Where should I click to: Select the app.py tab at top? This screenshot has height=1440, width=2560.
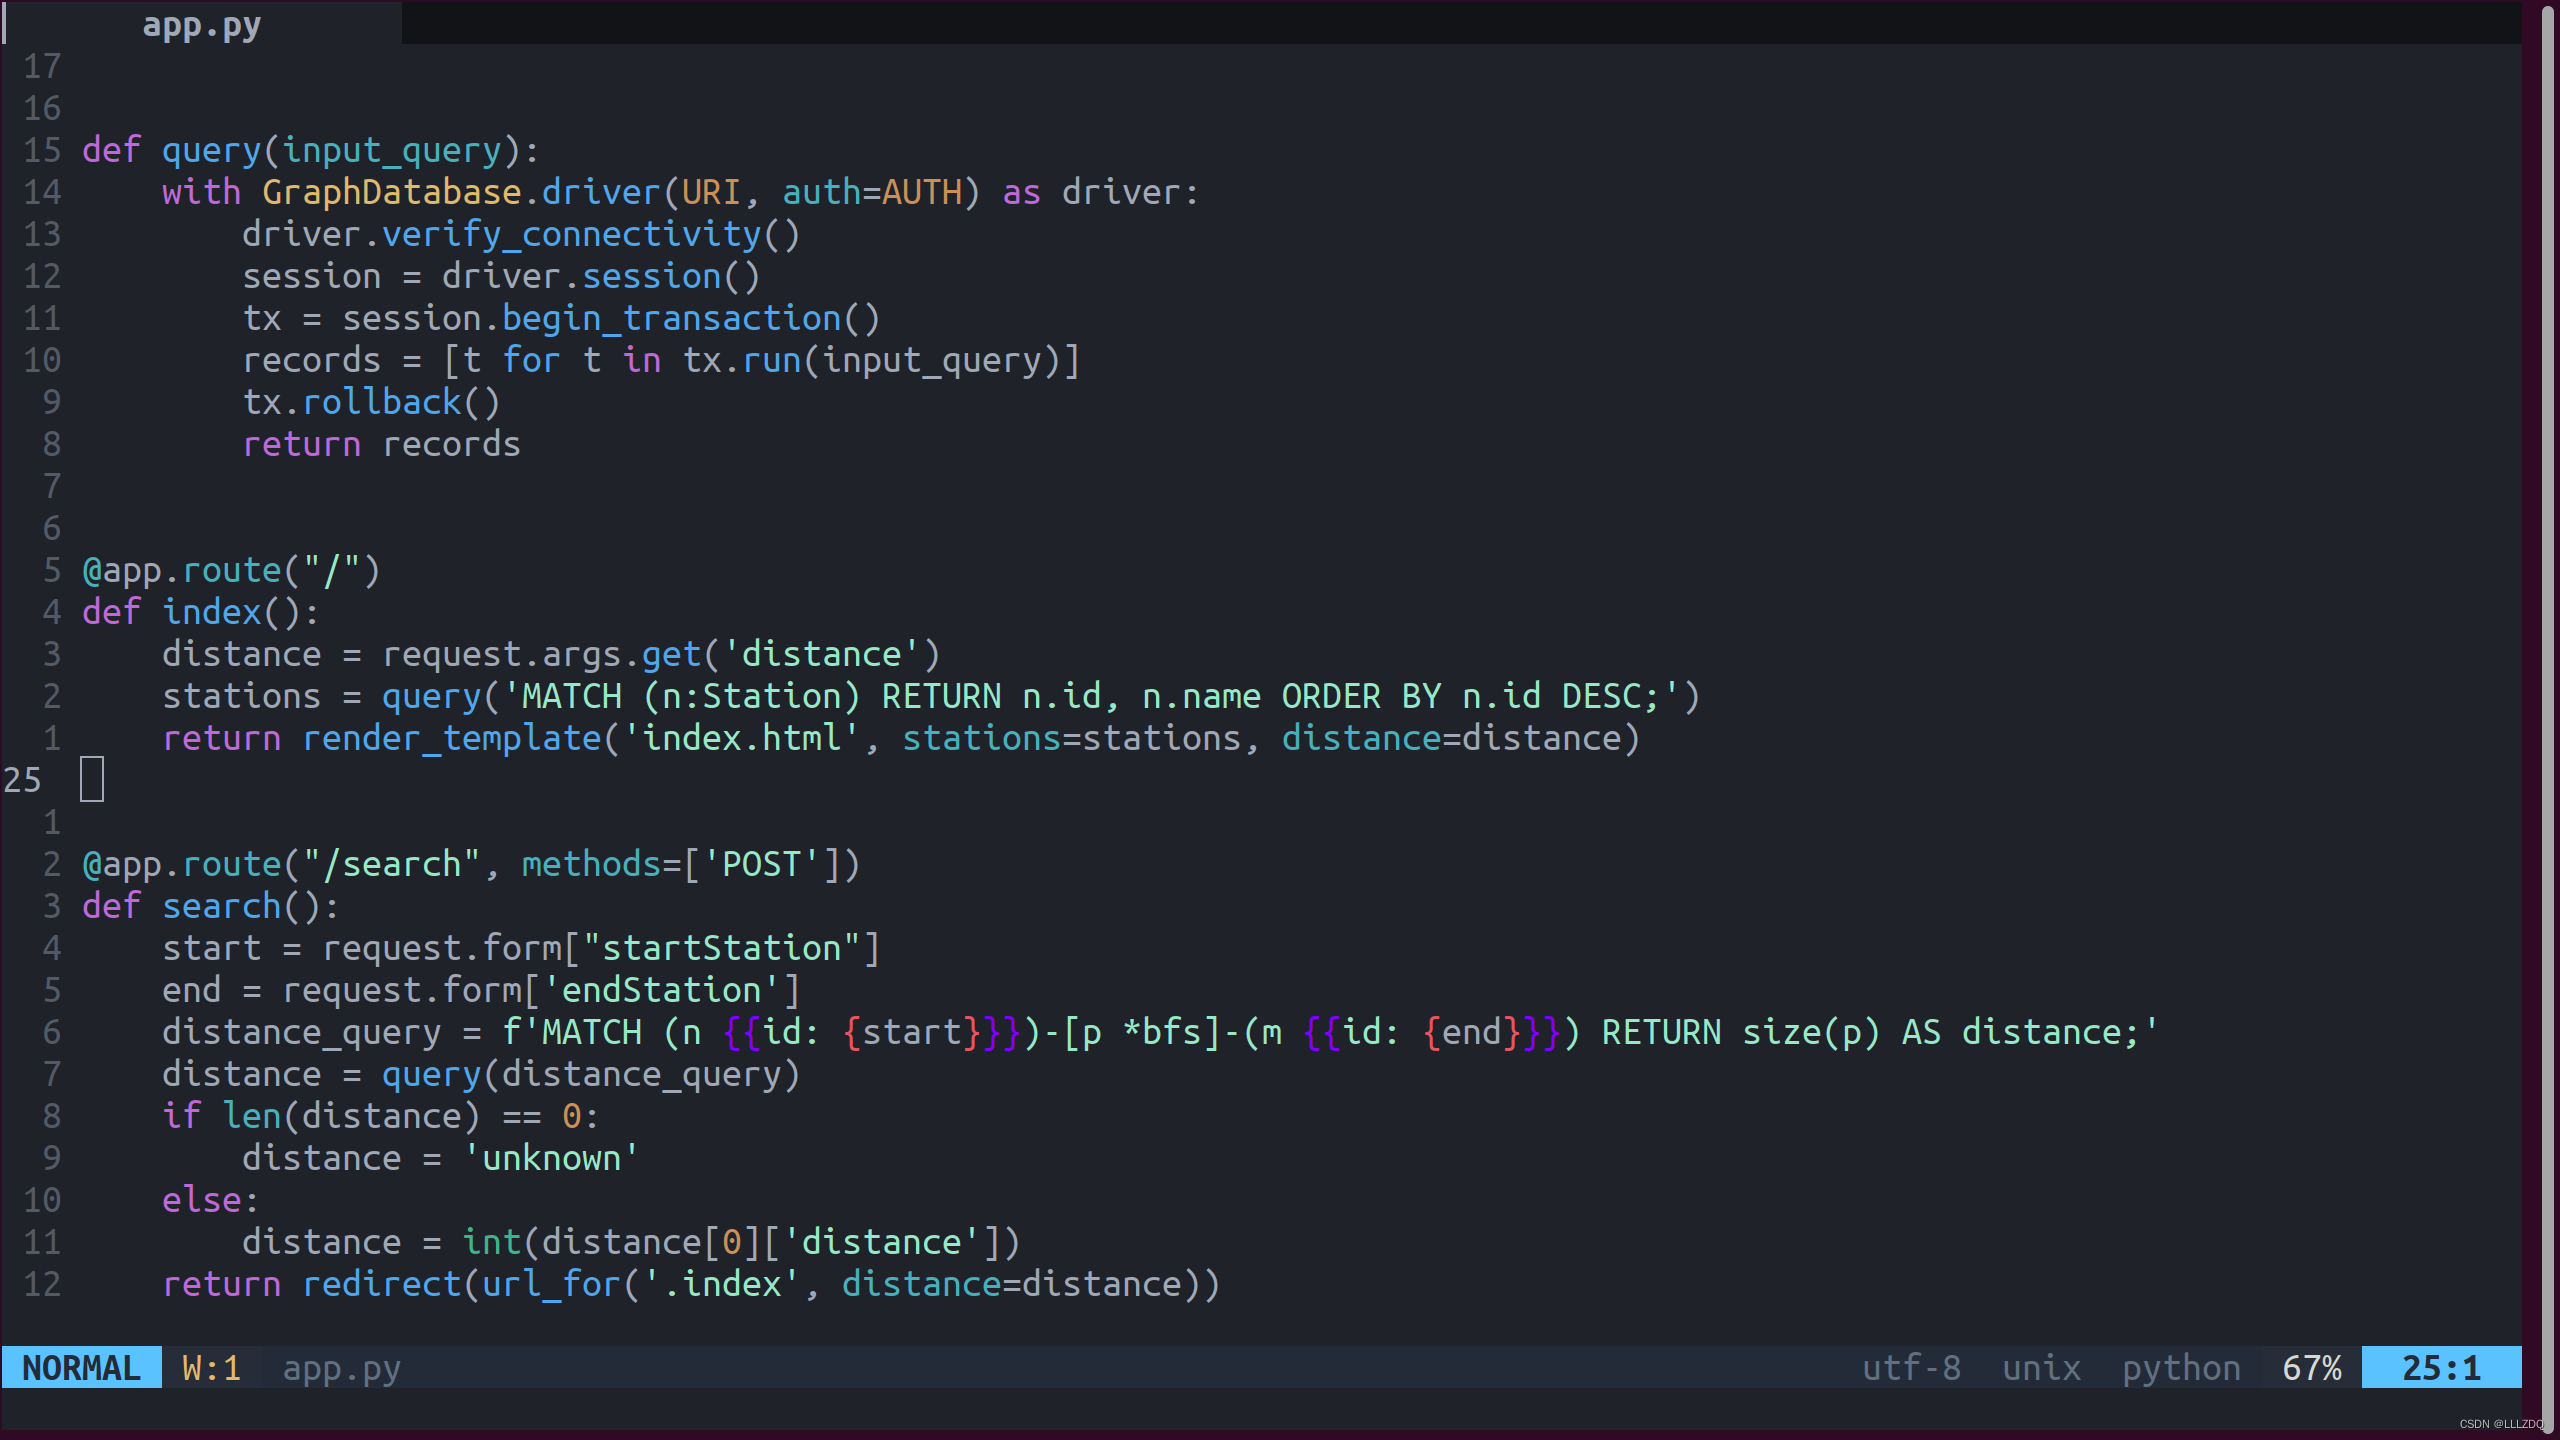tap(201, 25)
